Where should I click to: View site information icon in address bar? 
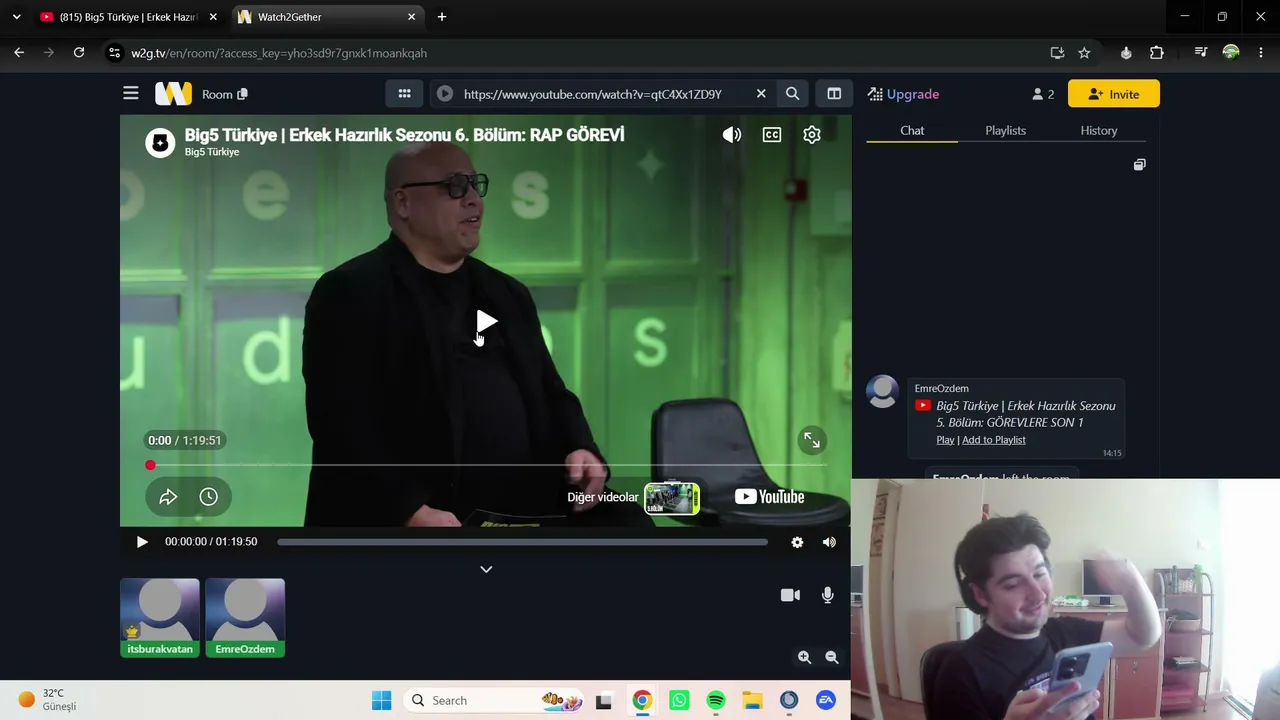click(x=114, y=53)
